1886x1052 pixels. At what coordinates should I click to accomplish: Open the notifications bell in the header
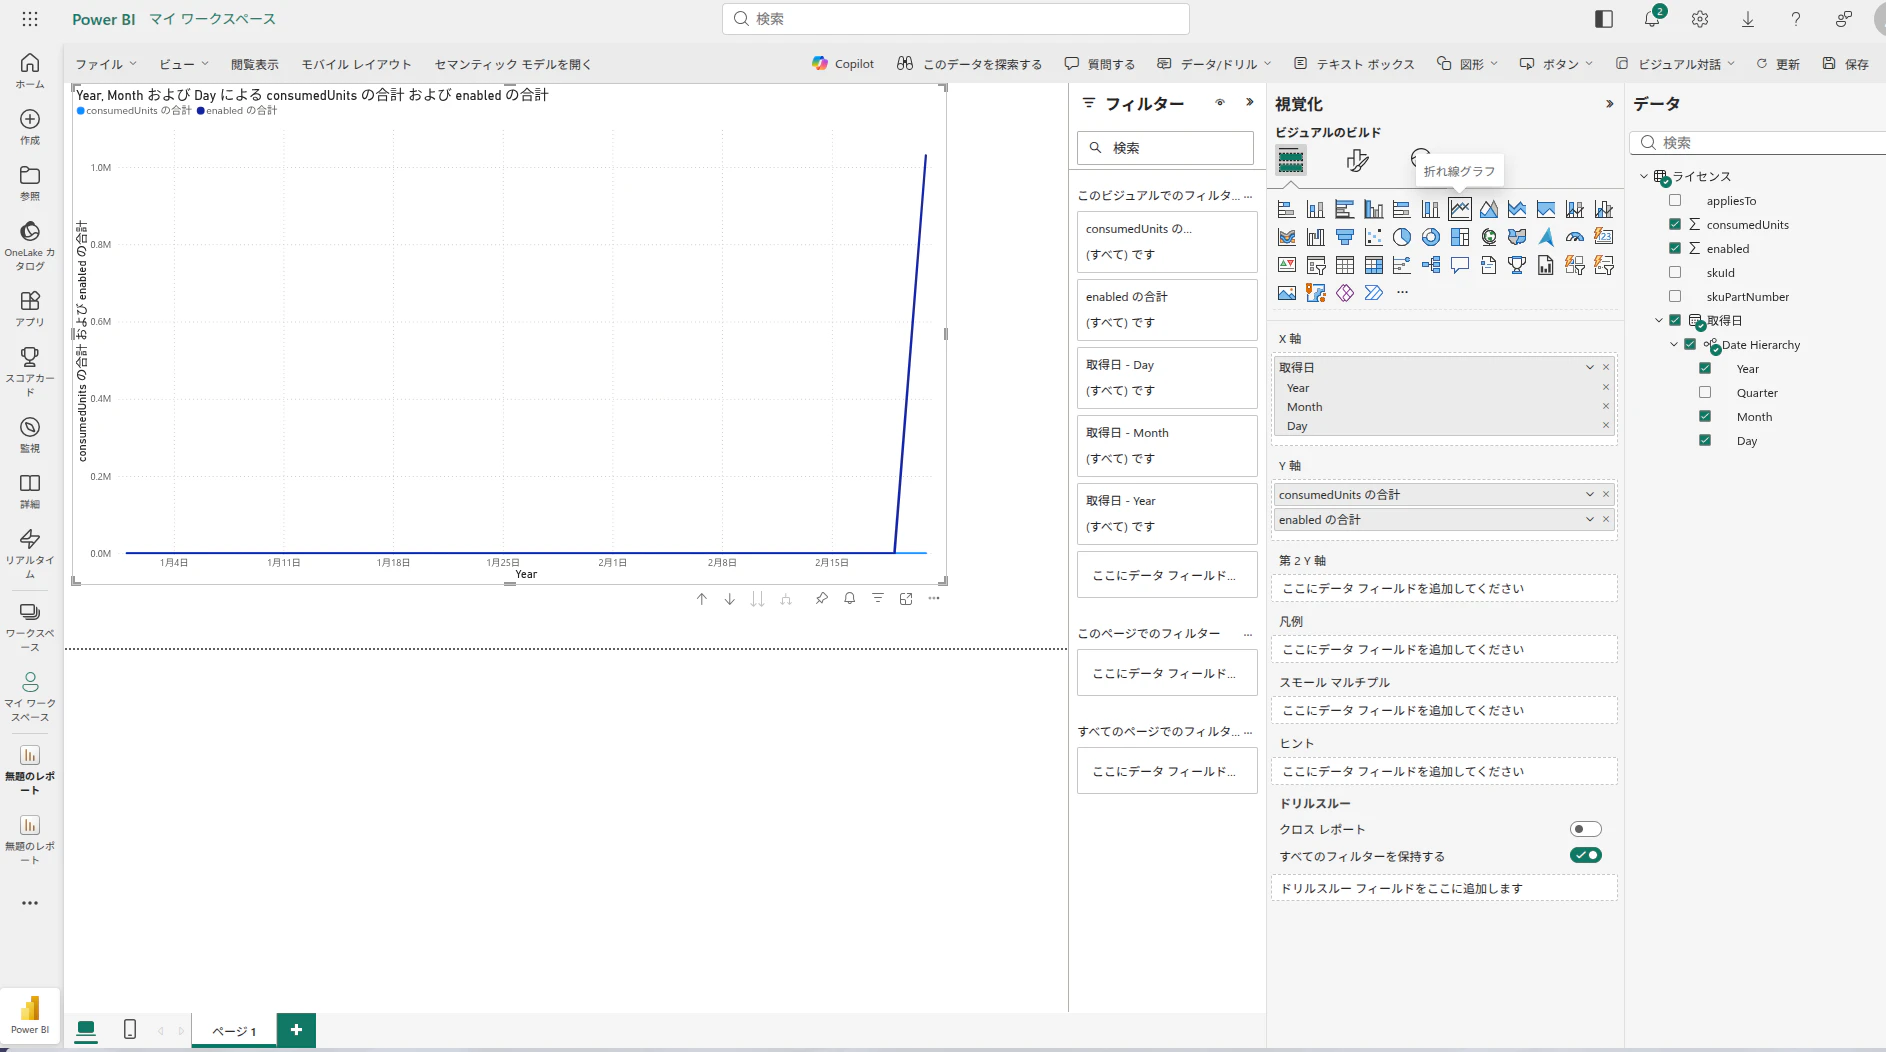tap(1652, 19)
